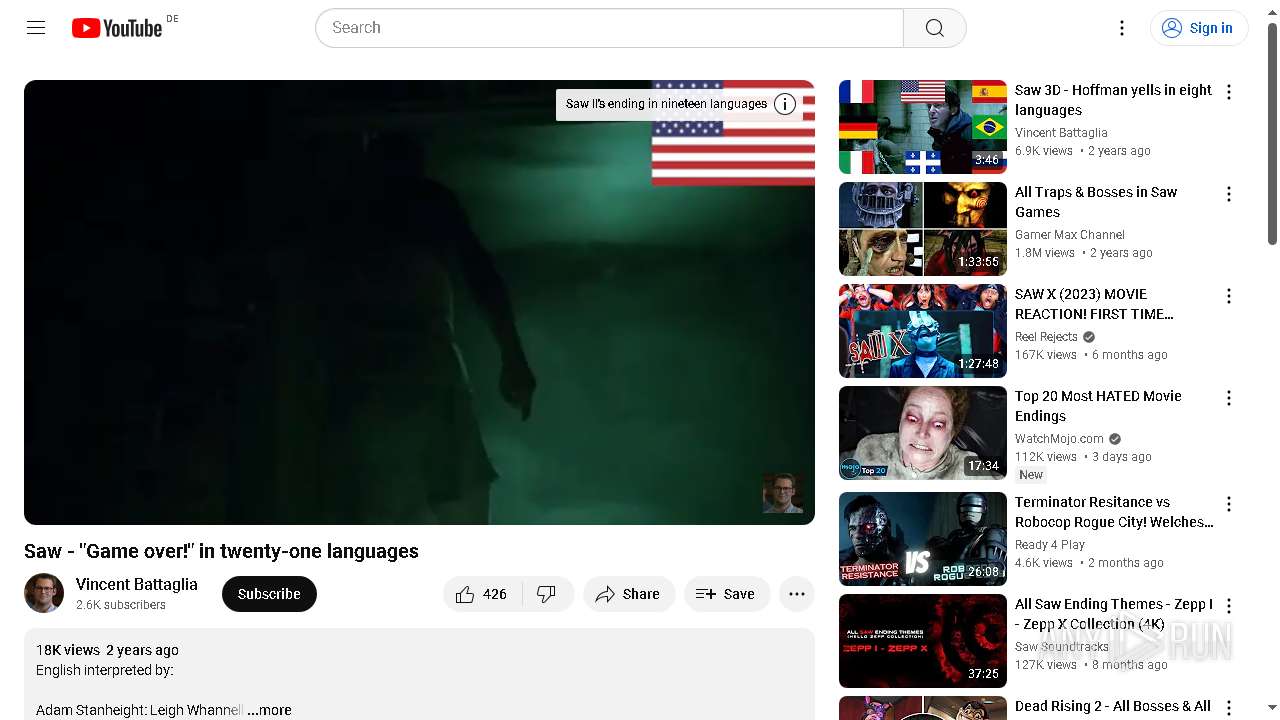Open All Saw Ending Themes title

(x=1113, y=614)
